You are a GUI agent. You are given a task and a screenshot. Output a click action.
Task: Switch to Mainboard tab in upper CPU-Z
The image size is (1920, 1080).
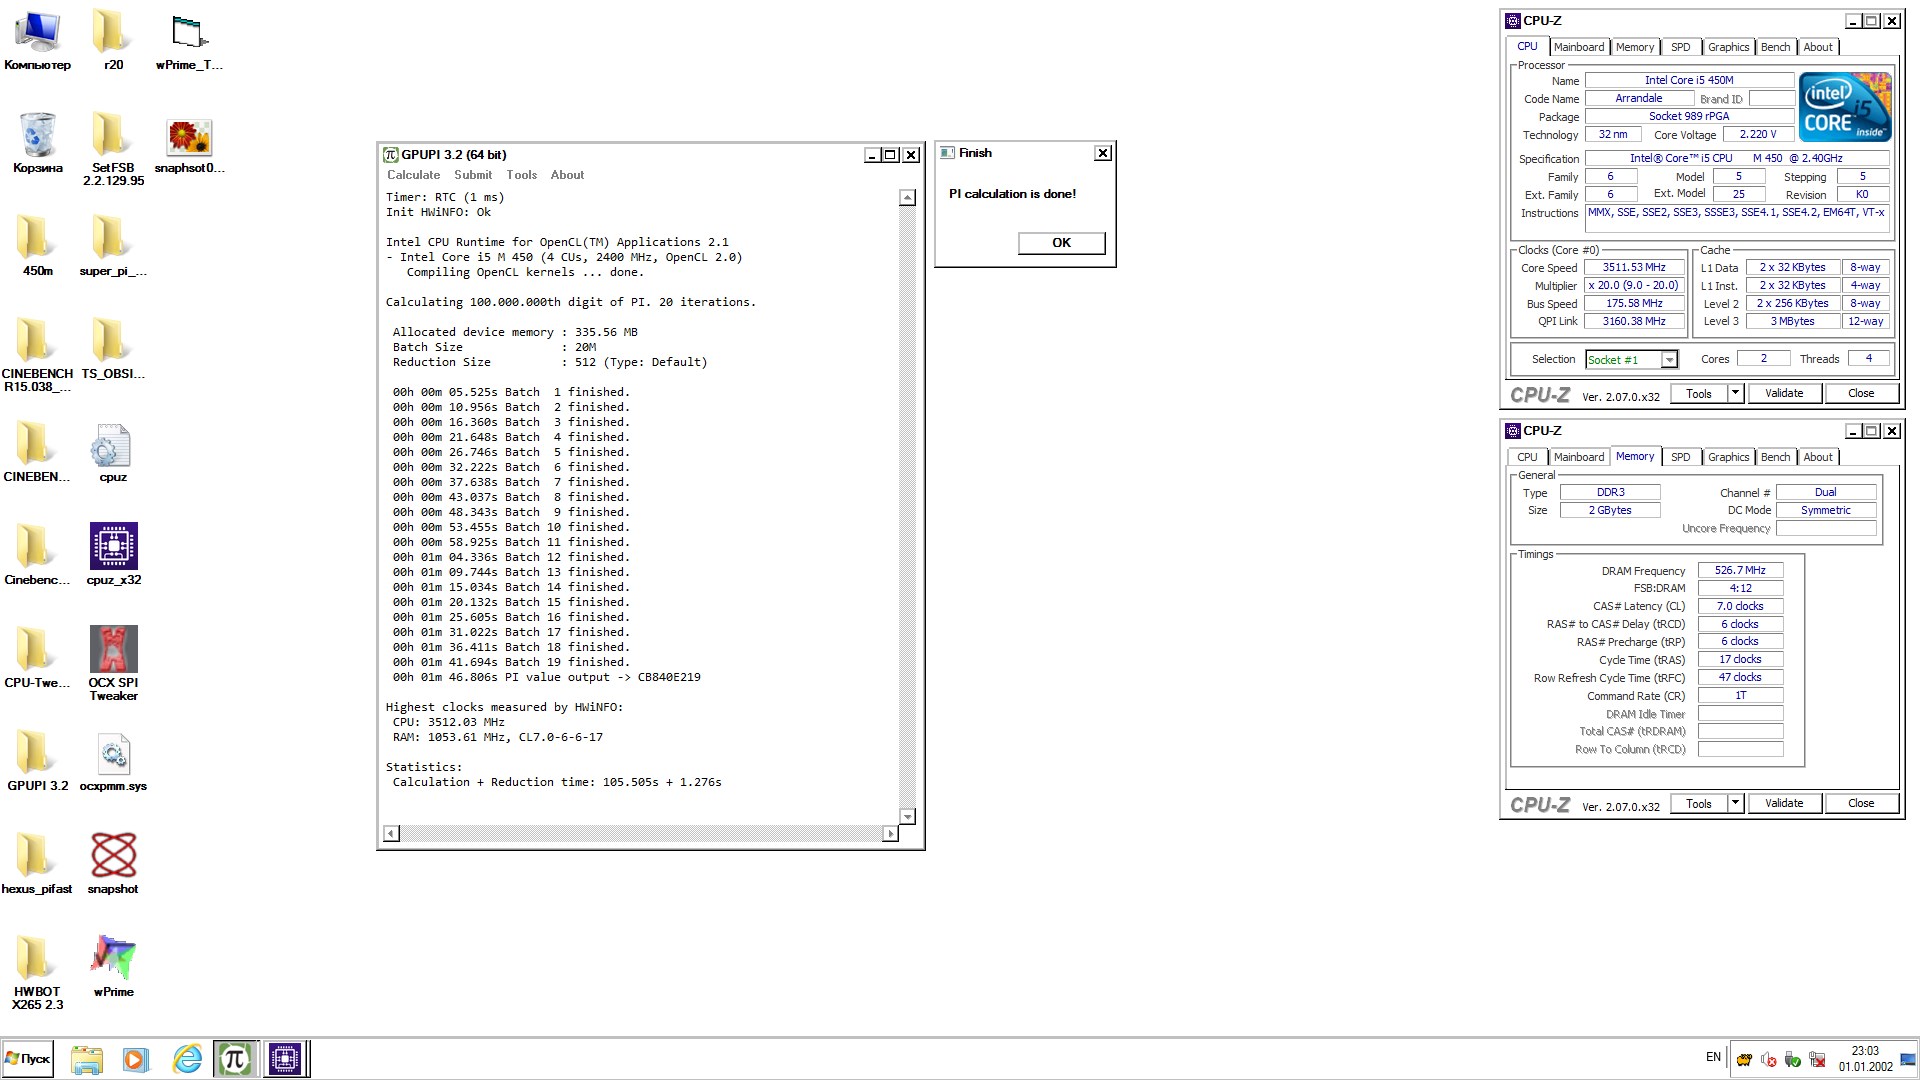tap(1579, 47)
